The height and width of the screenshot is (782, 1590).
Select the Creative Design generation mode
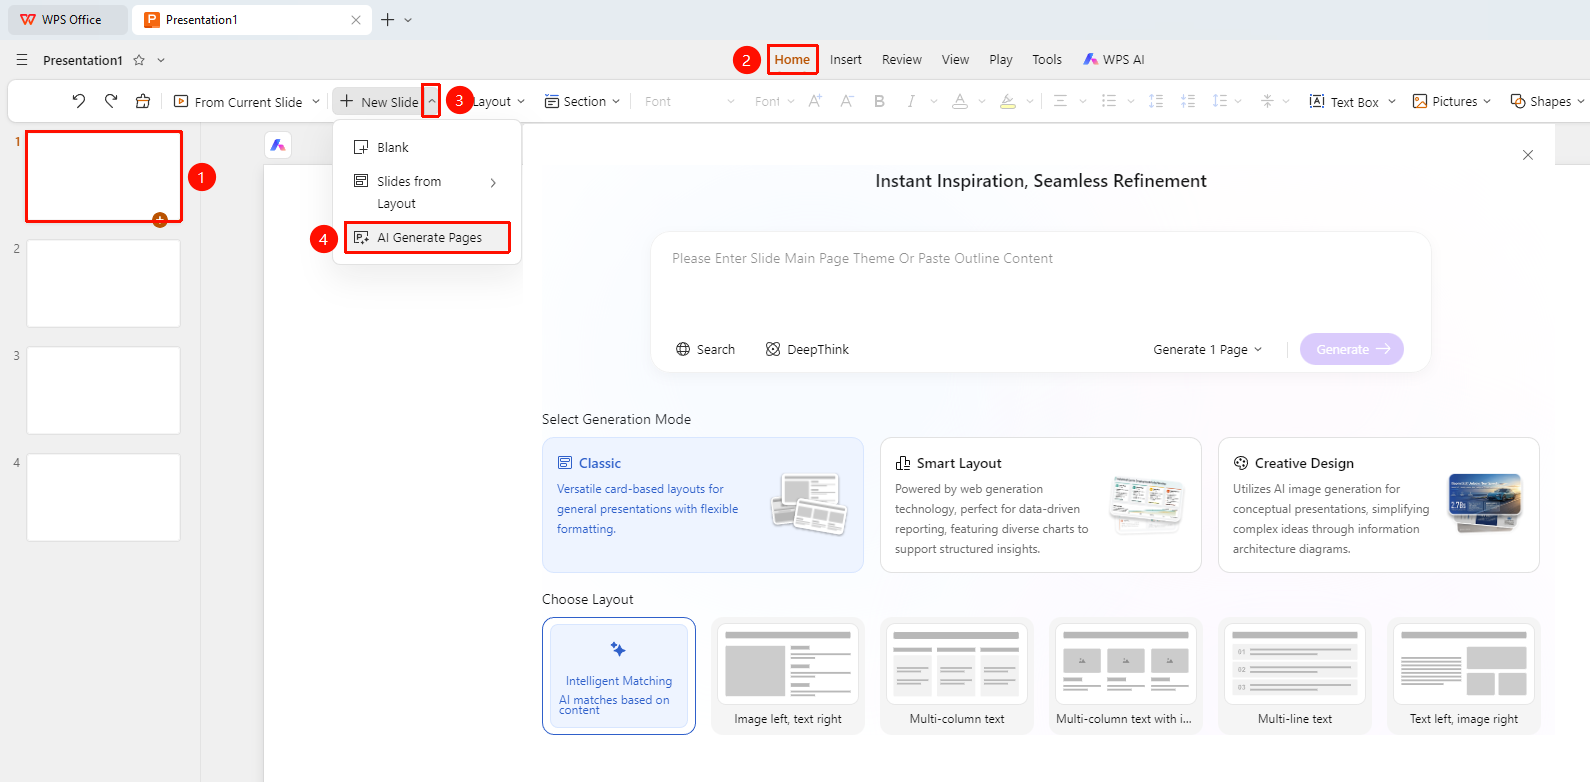(x=1379, y=505)
